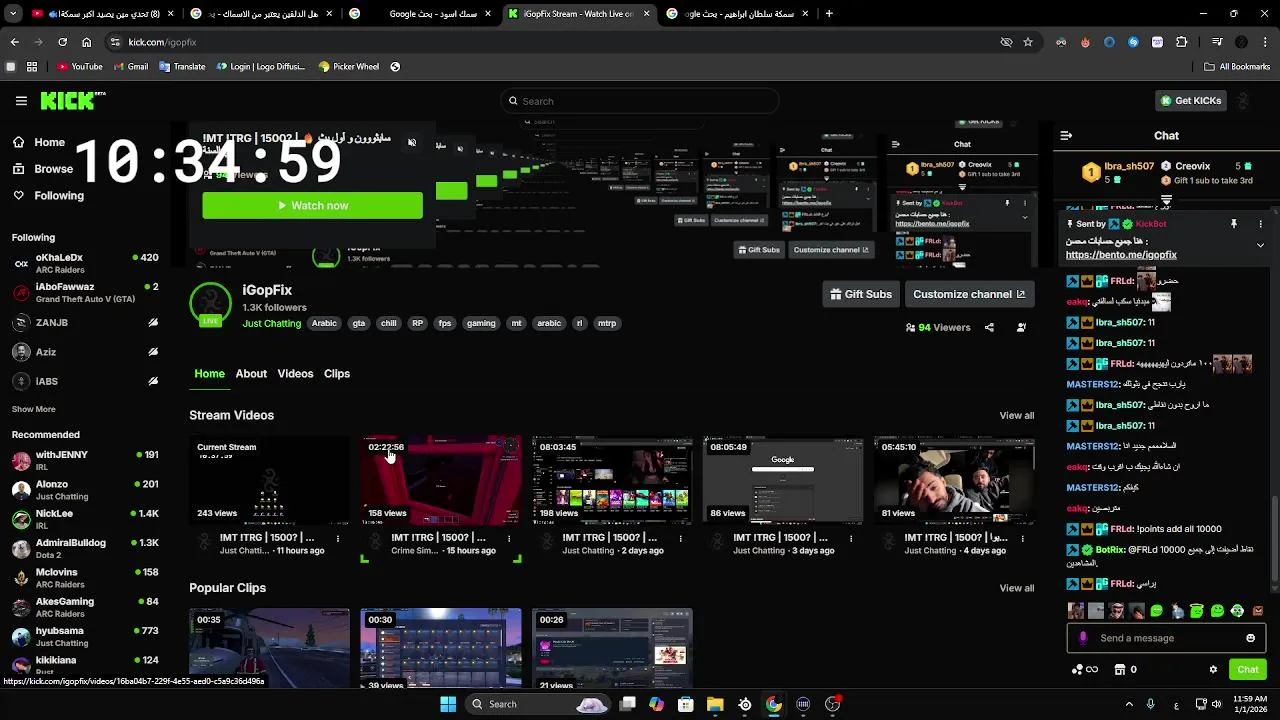
Task: Open Chrome media control icon
Action: [x=1217, y=42]
